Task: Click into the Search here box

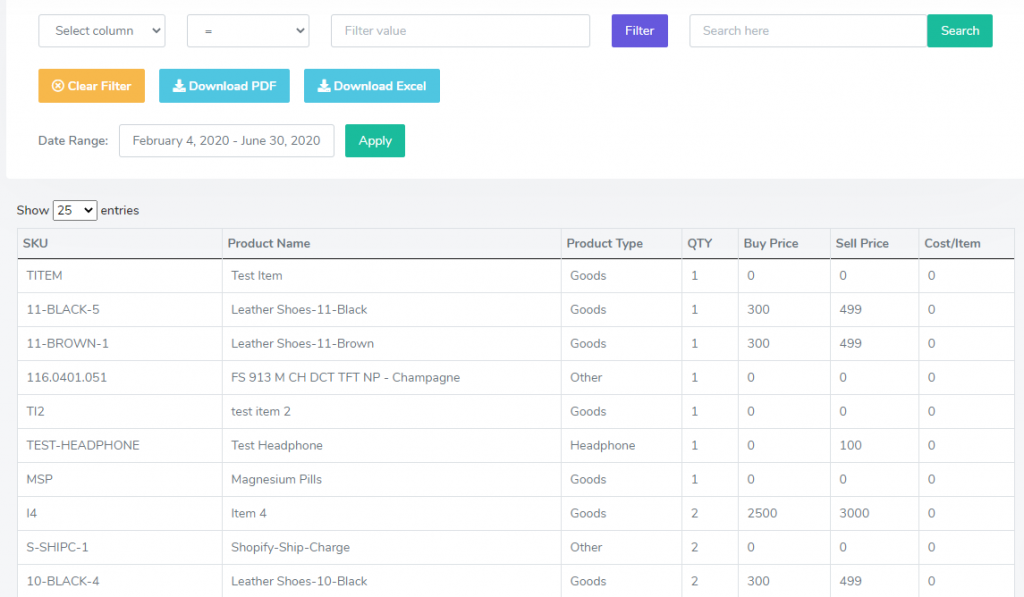Action: click(x=808, y=31)
